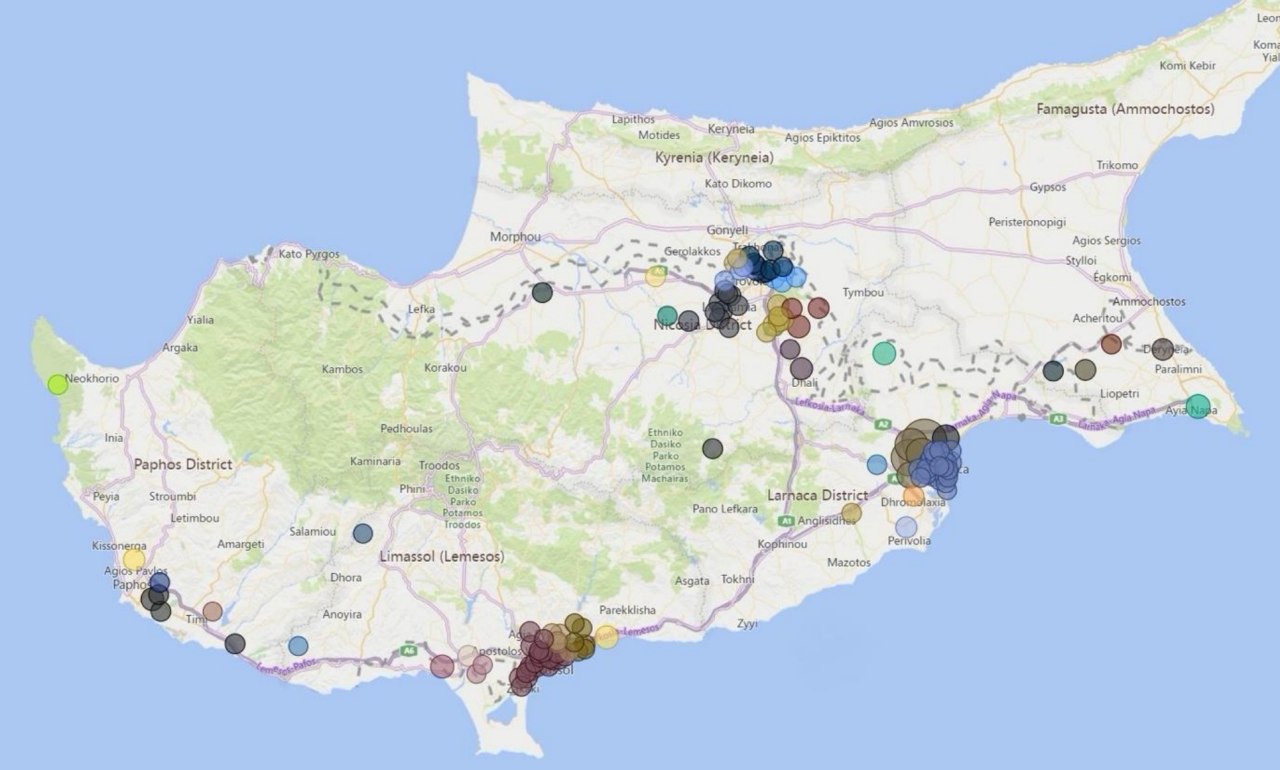The width and height of the screenshot is (1280, 770).
Task: Click the yellow marker west of Gerolakkos
Action: (656, 276)
